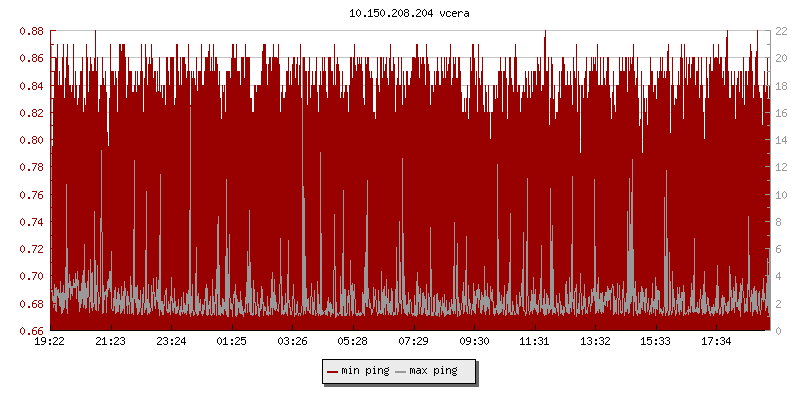Click the 03:26 time axis label
800x400 pixels.
point(292,342)
